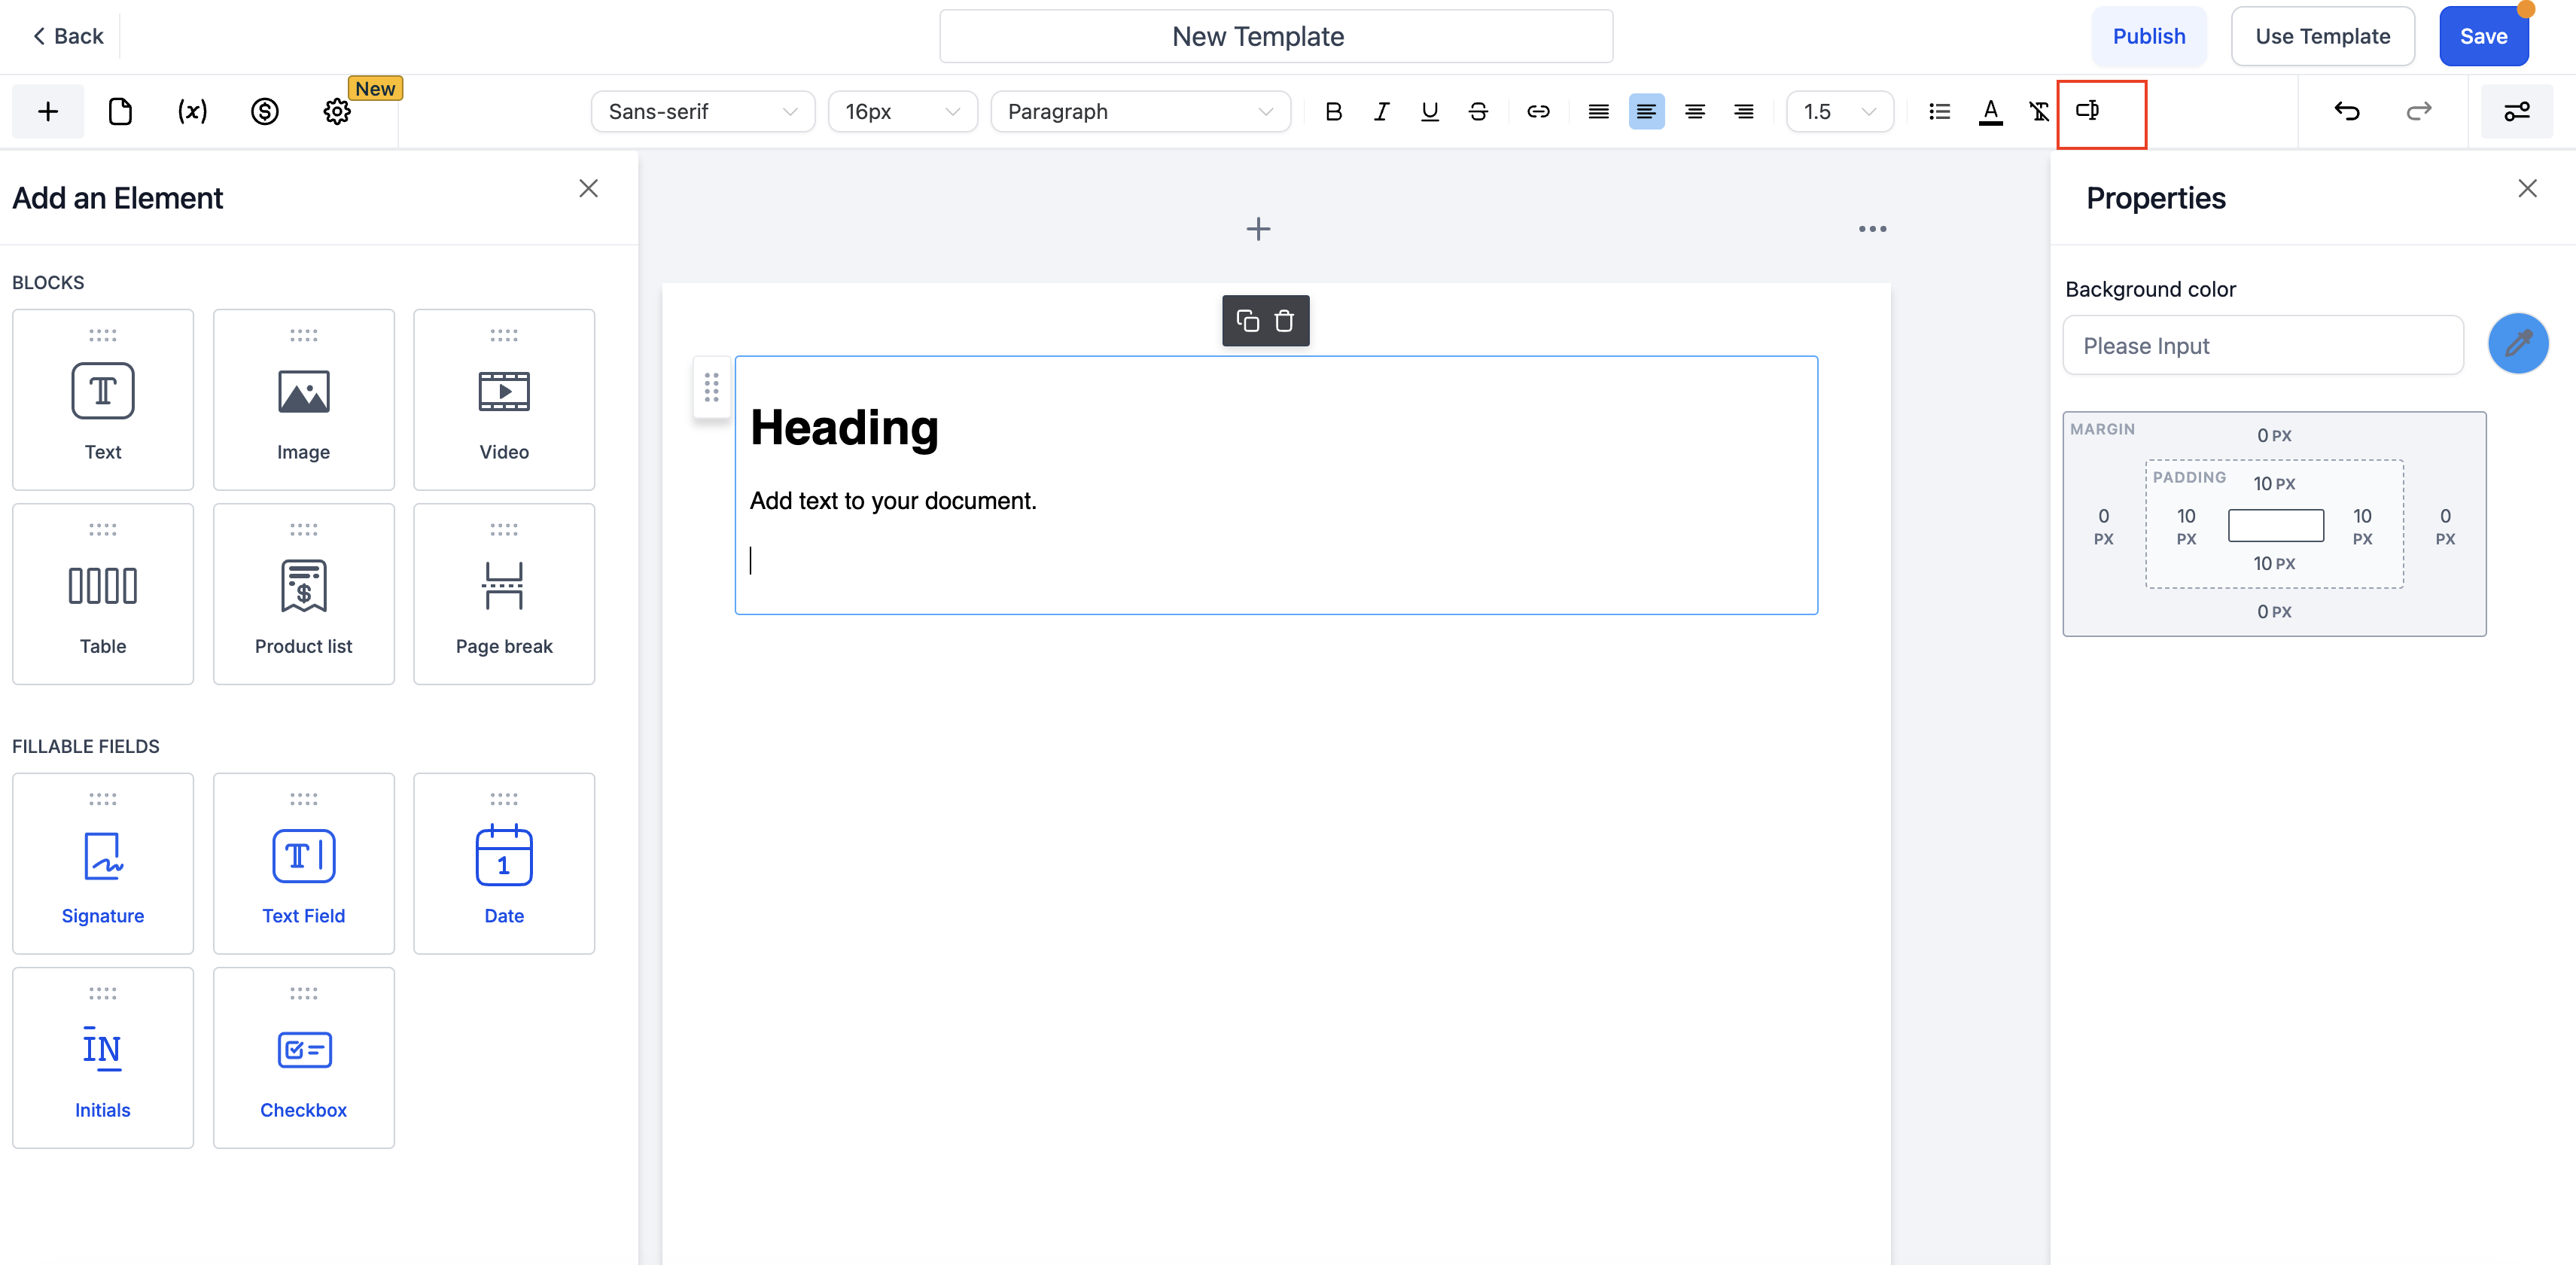Open the custom variables (x) icon
This screenshot has height=1265, width=2576.
192,111
